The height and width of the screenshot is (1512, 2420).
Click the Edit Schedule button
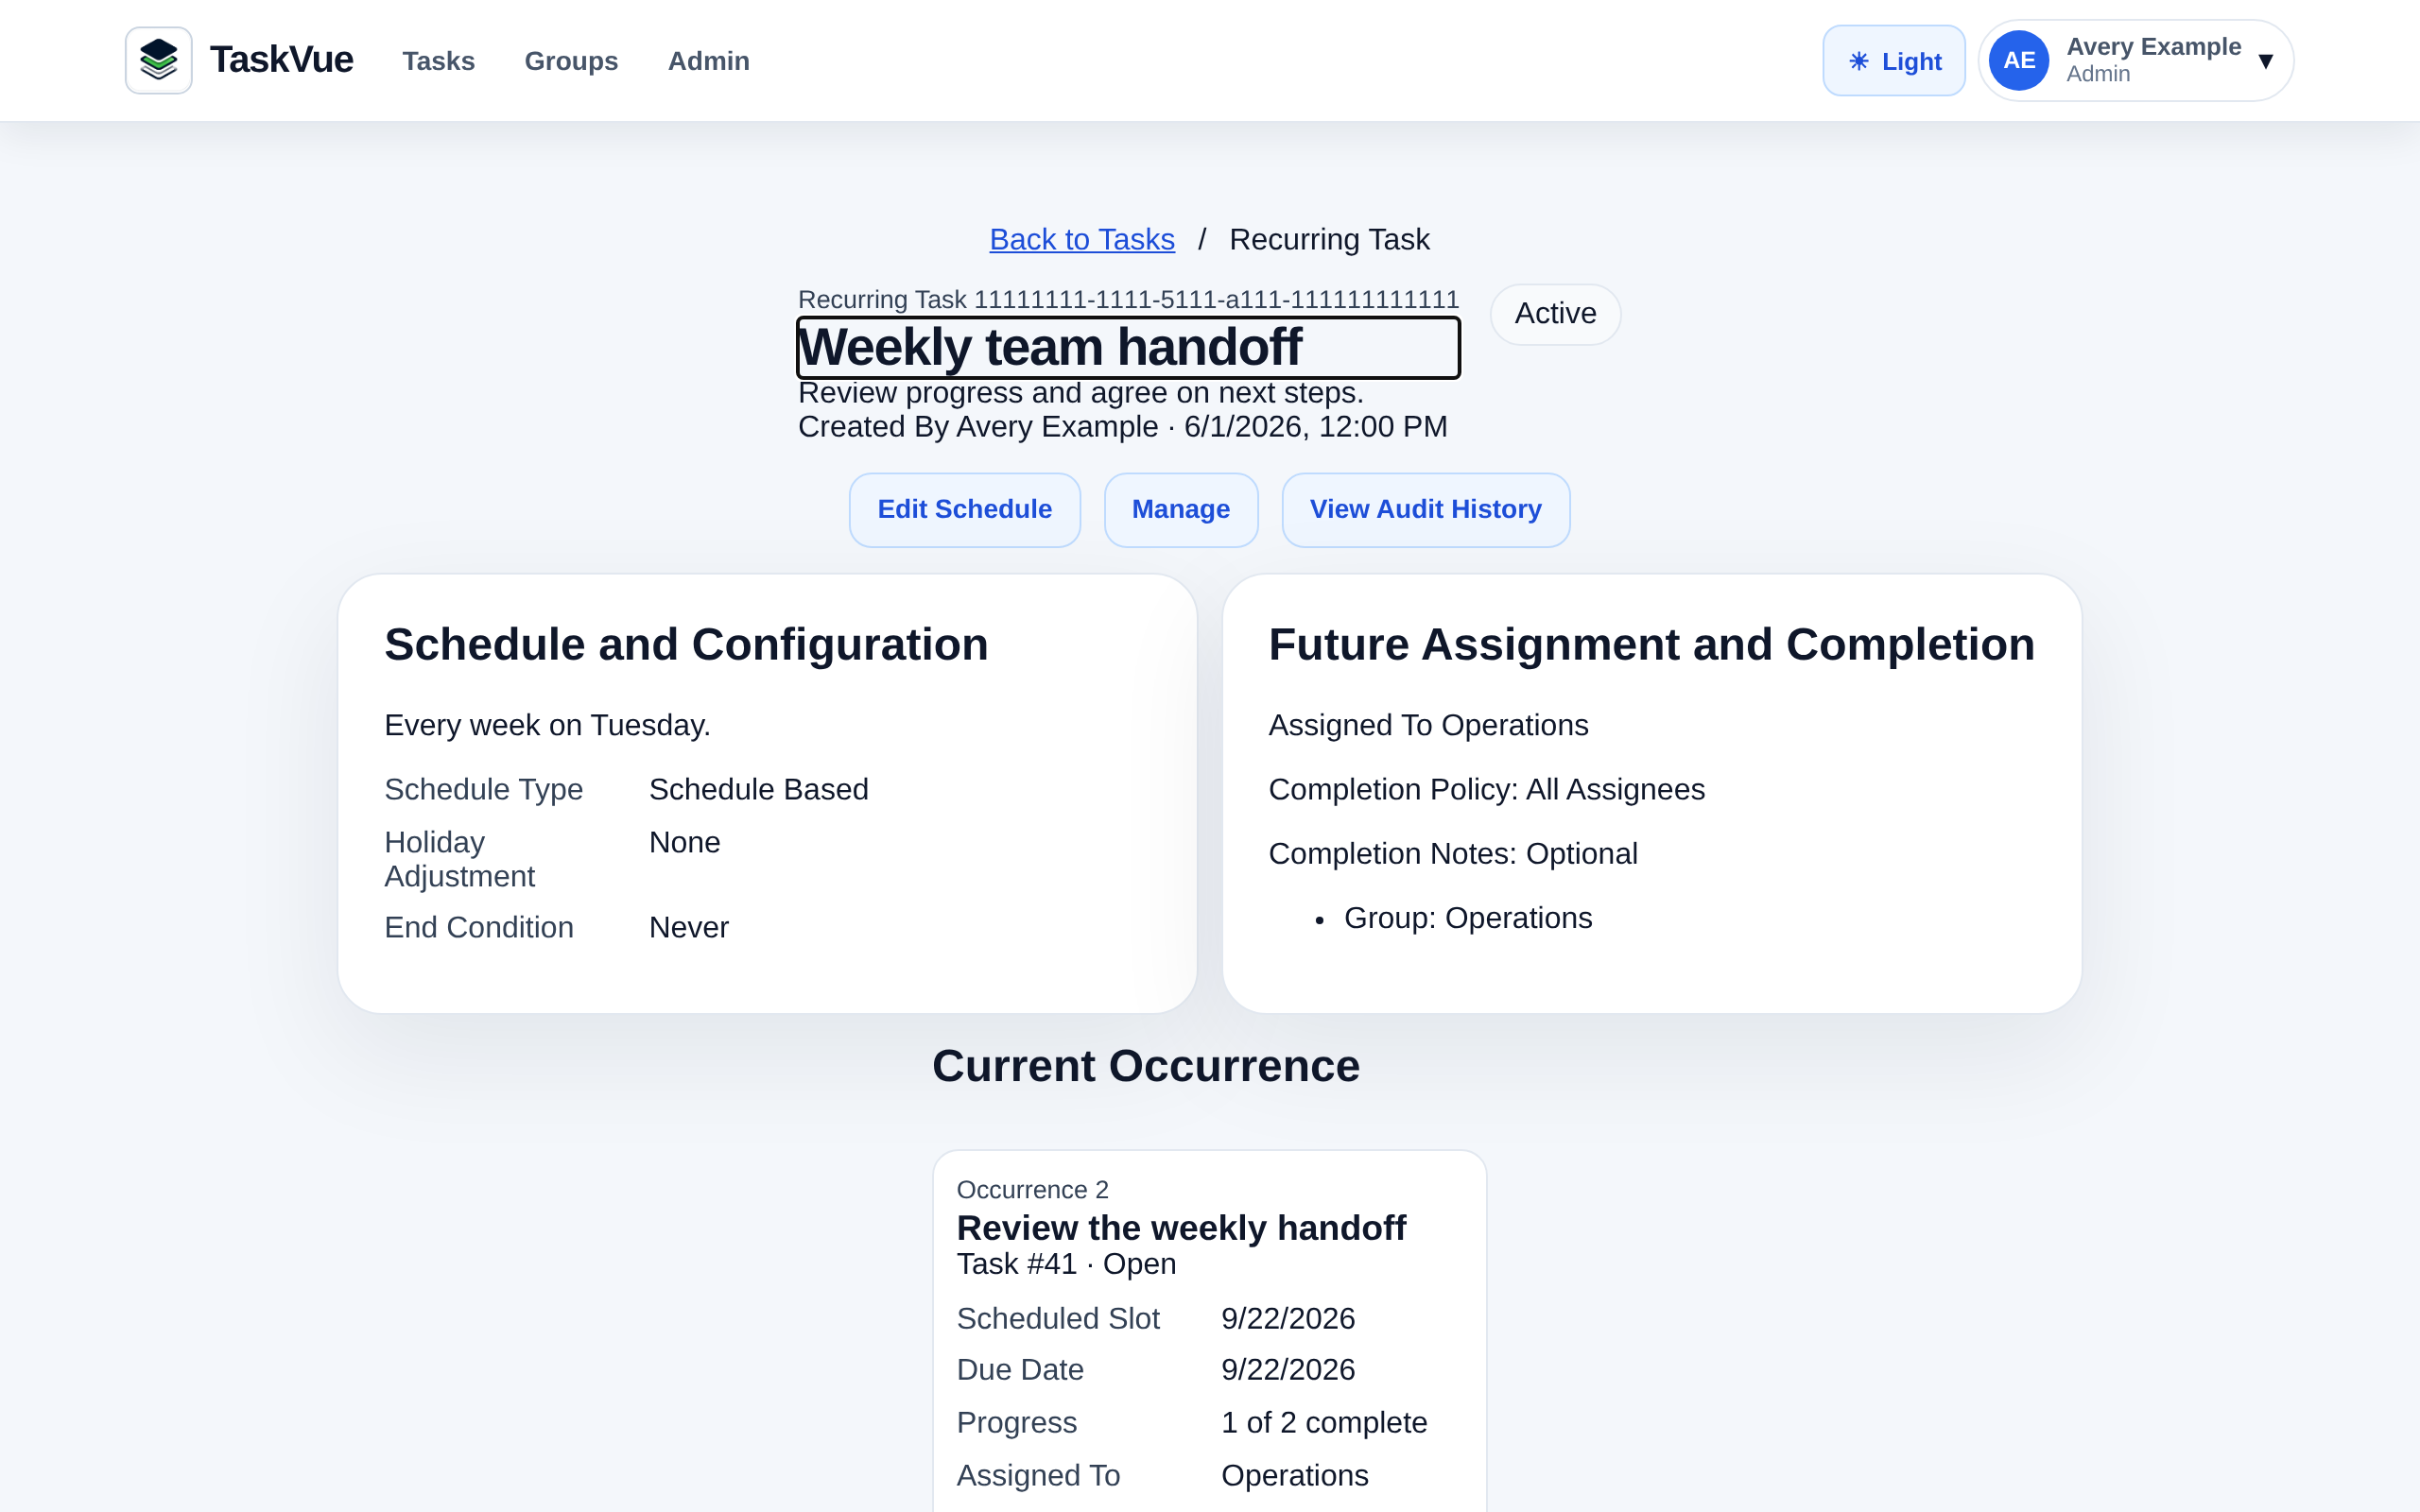(964, 509)
